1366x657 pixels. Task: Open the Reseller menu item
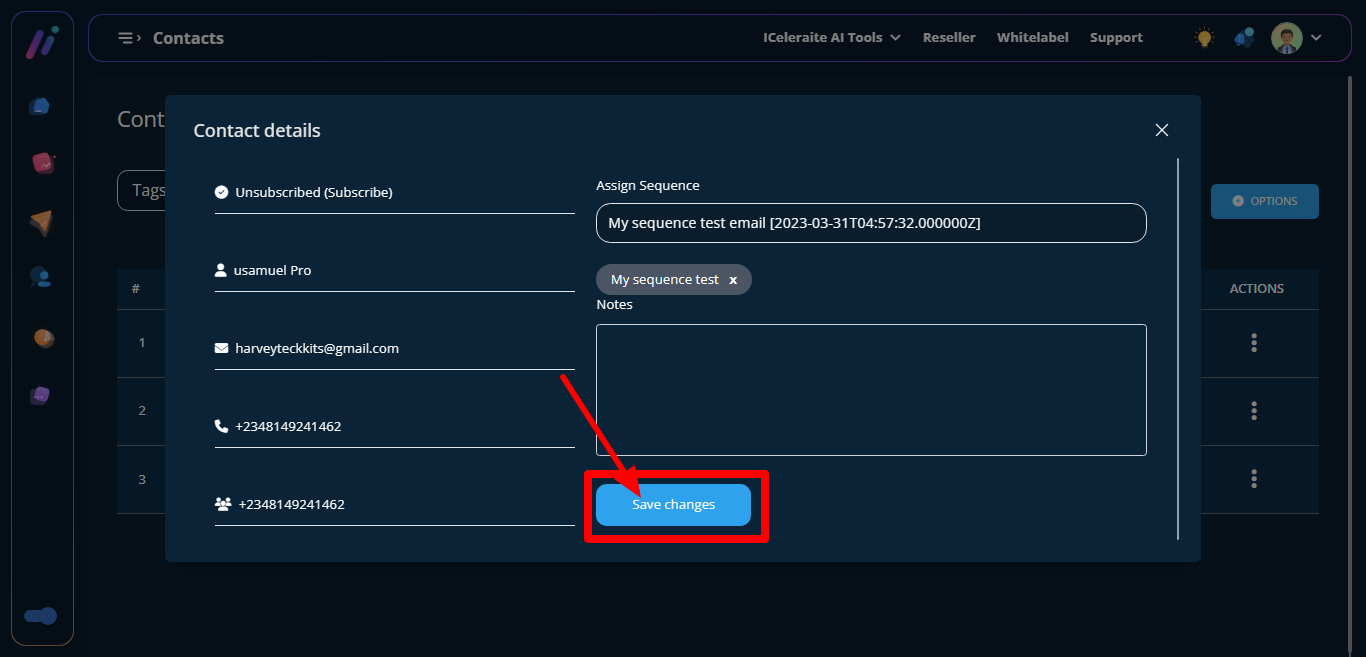pyautogui.click(x=948, y=38)
